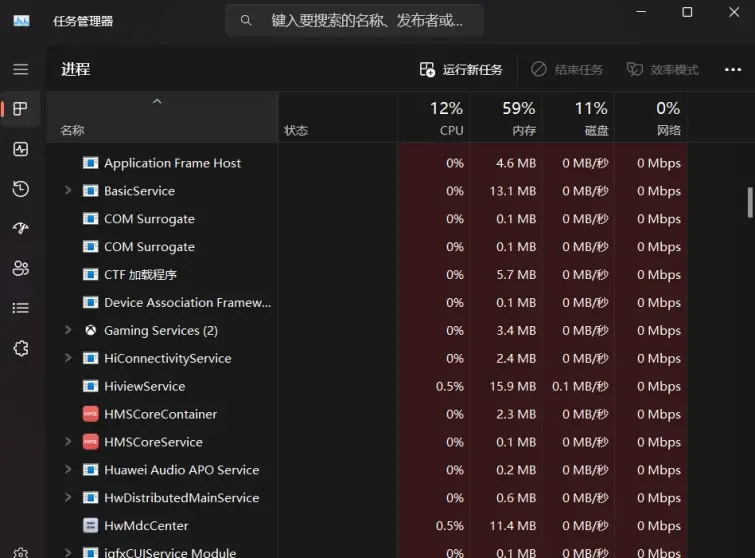The height and width of the screenshot is (558, 755).
Task: Click the CTF 加载程序 process icon
Action: point(90,274)
